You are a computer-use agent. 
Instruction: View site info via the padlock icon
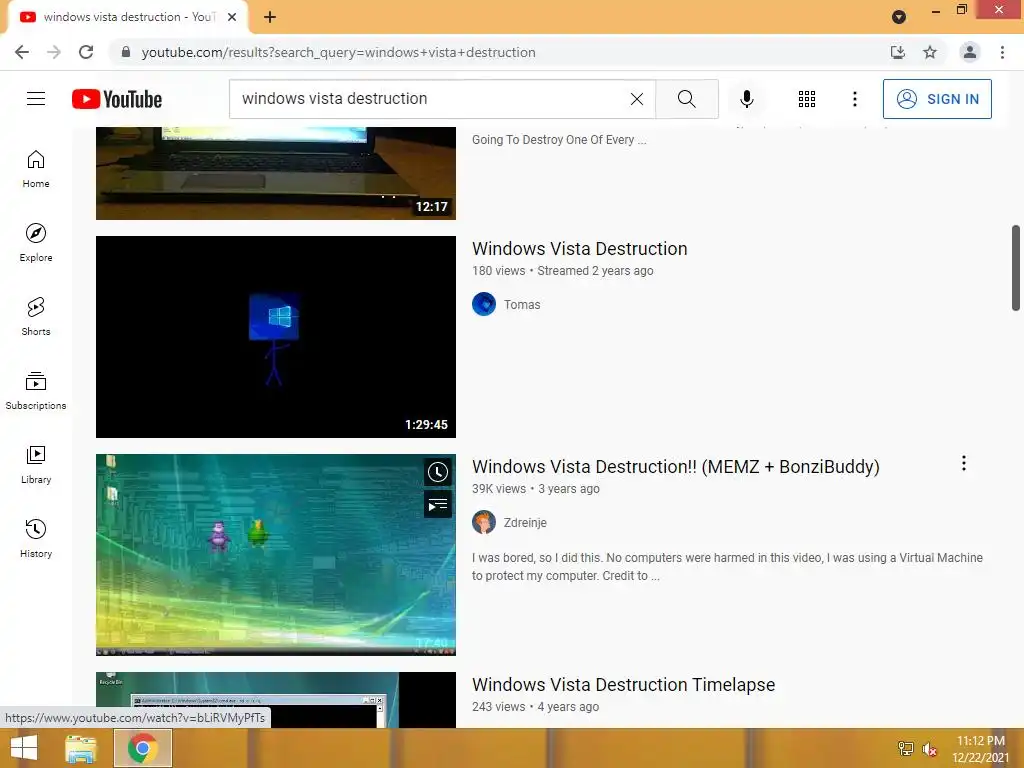[x=126, y=52]
